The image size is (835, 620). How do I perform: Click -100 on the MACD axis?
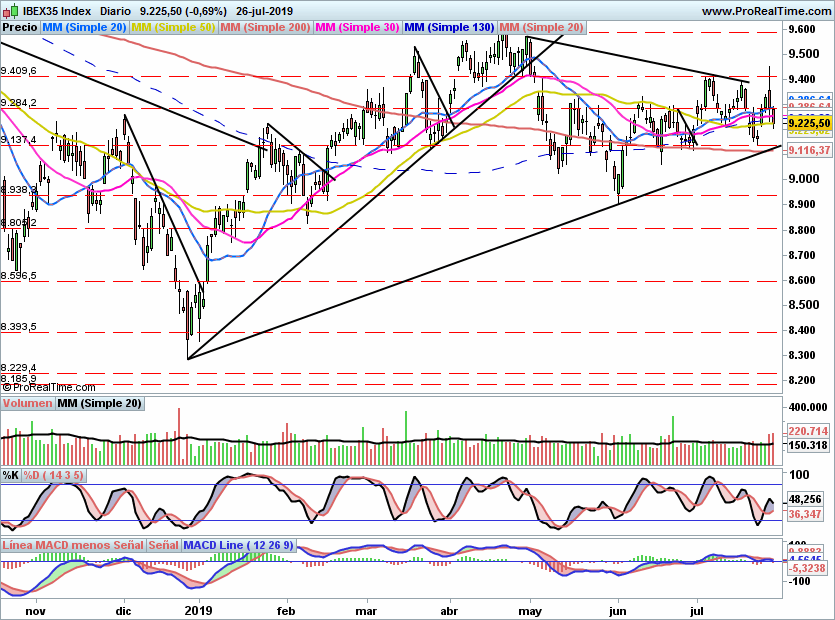798,581
